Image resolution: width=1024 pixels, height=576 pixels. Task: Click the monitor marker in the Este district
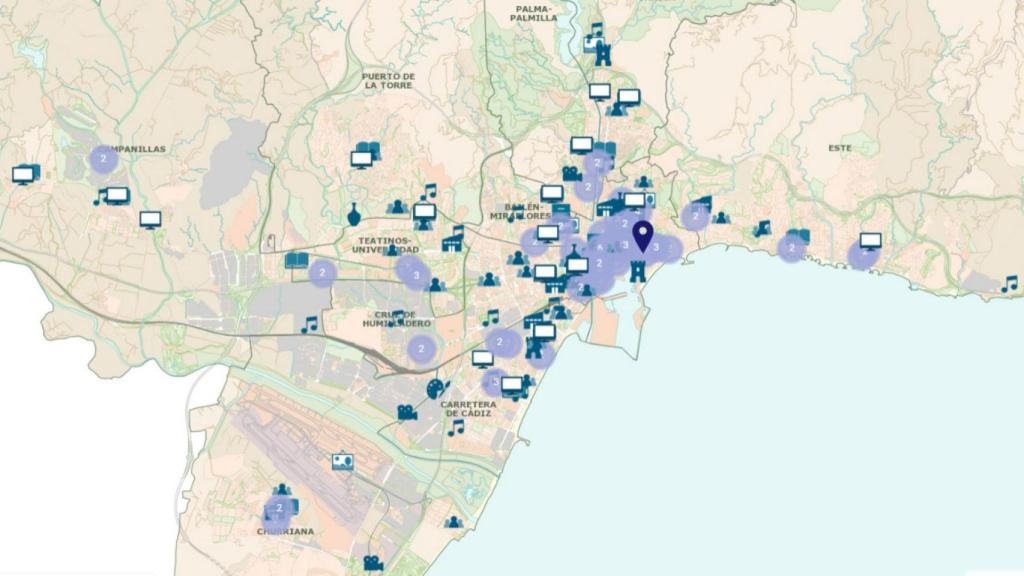pos(870,240)
